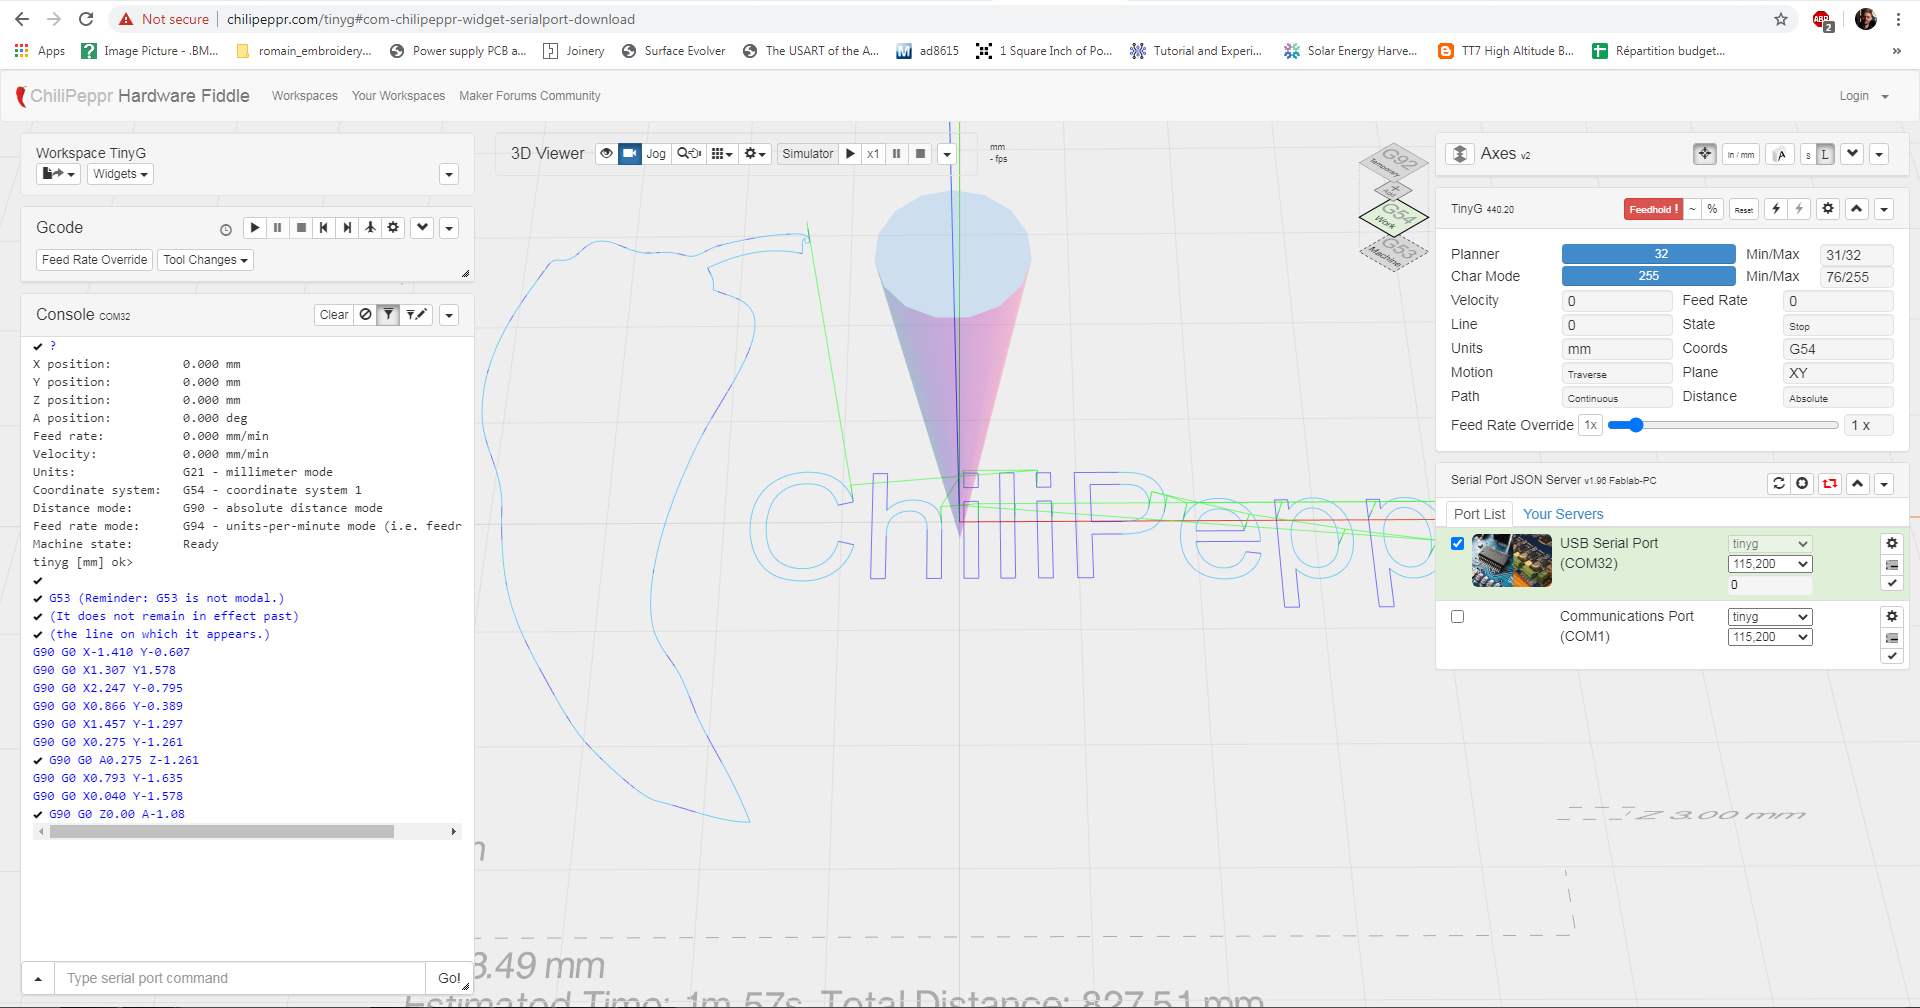This screenshot has height=1008, width=1920.
Task: Click the Feed Rate Override button
Action: coord(95,260)
